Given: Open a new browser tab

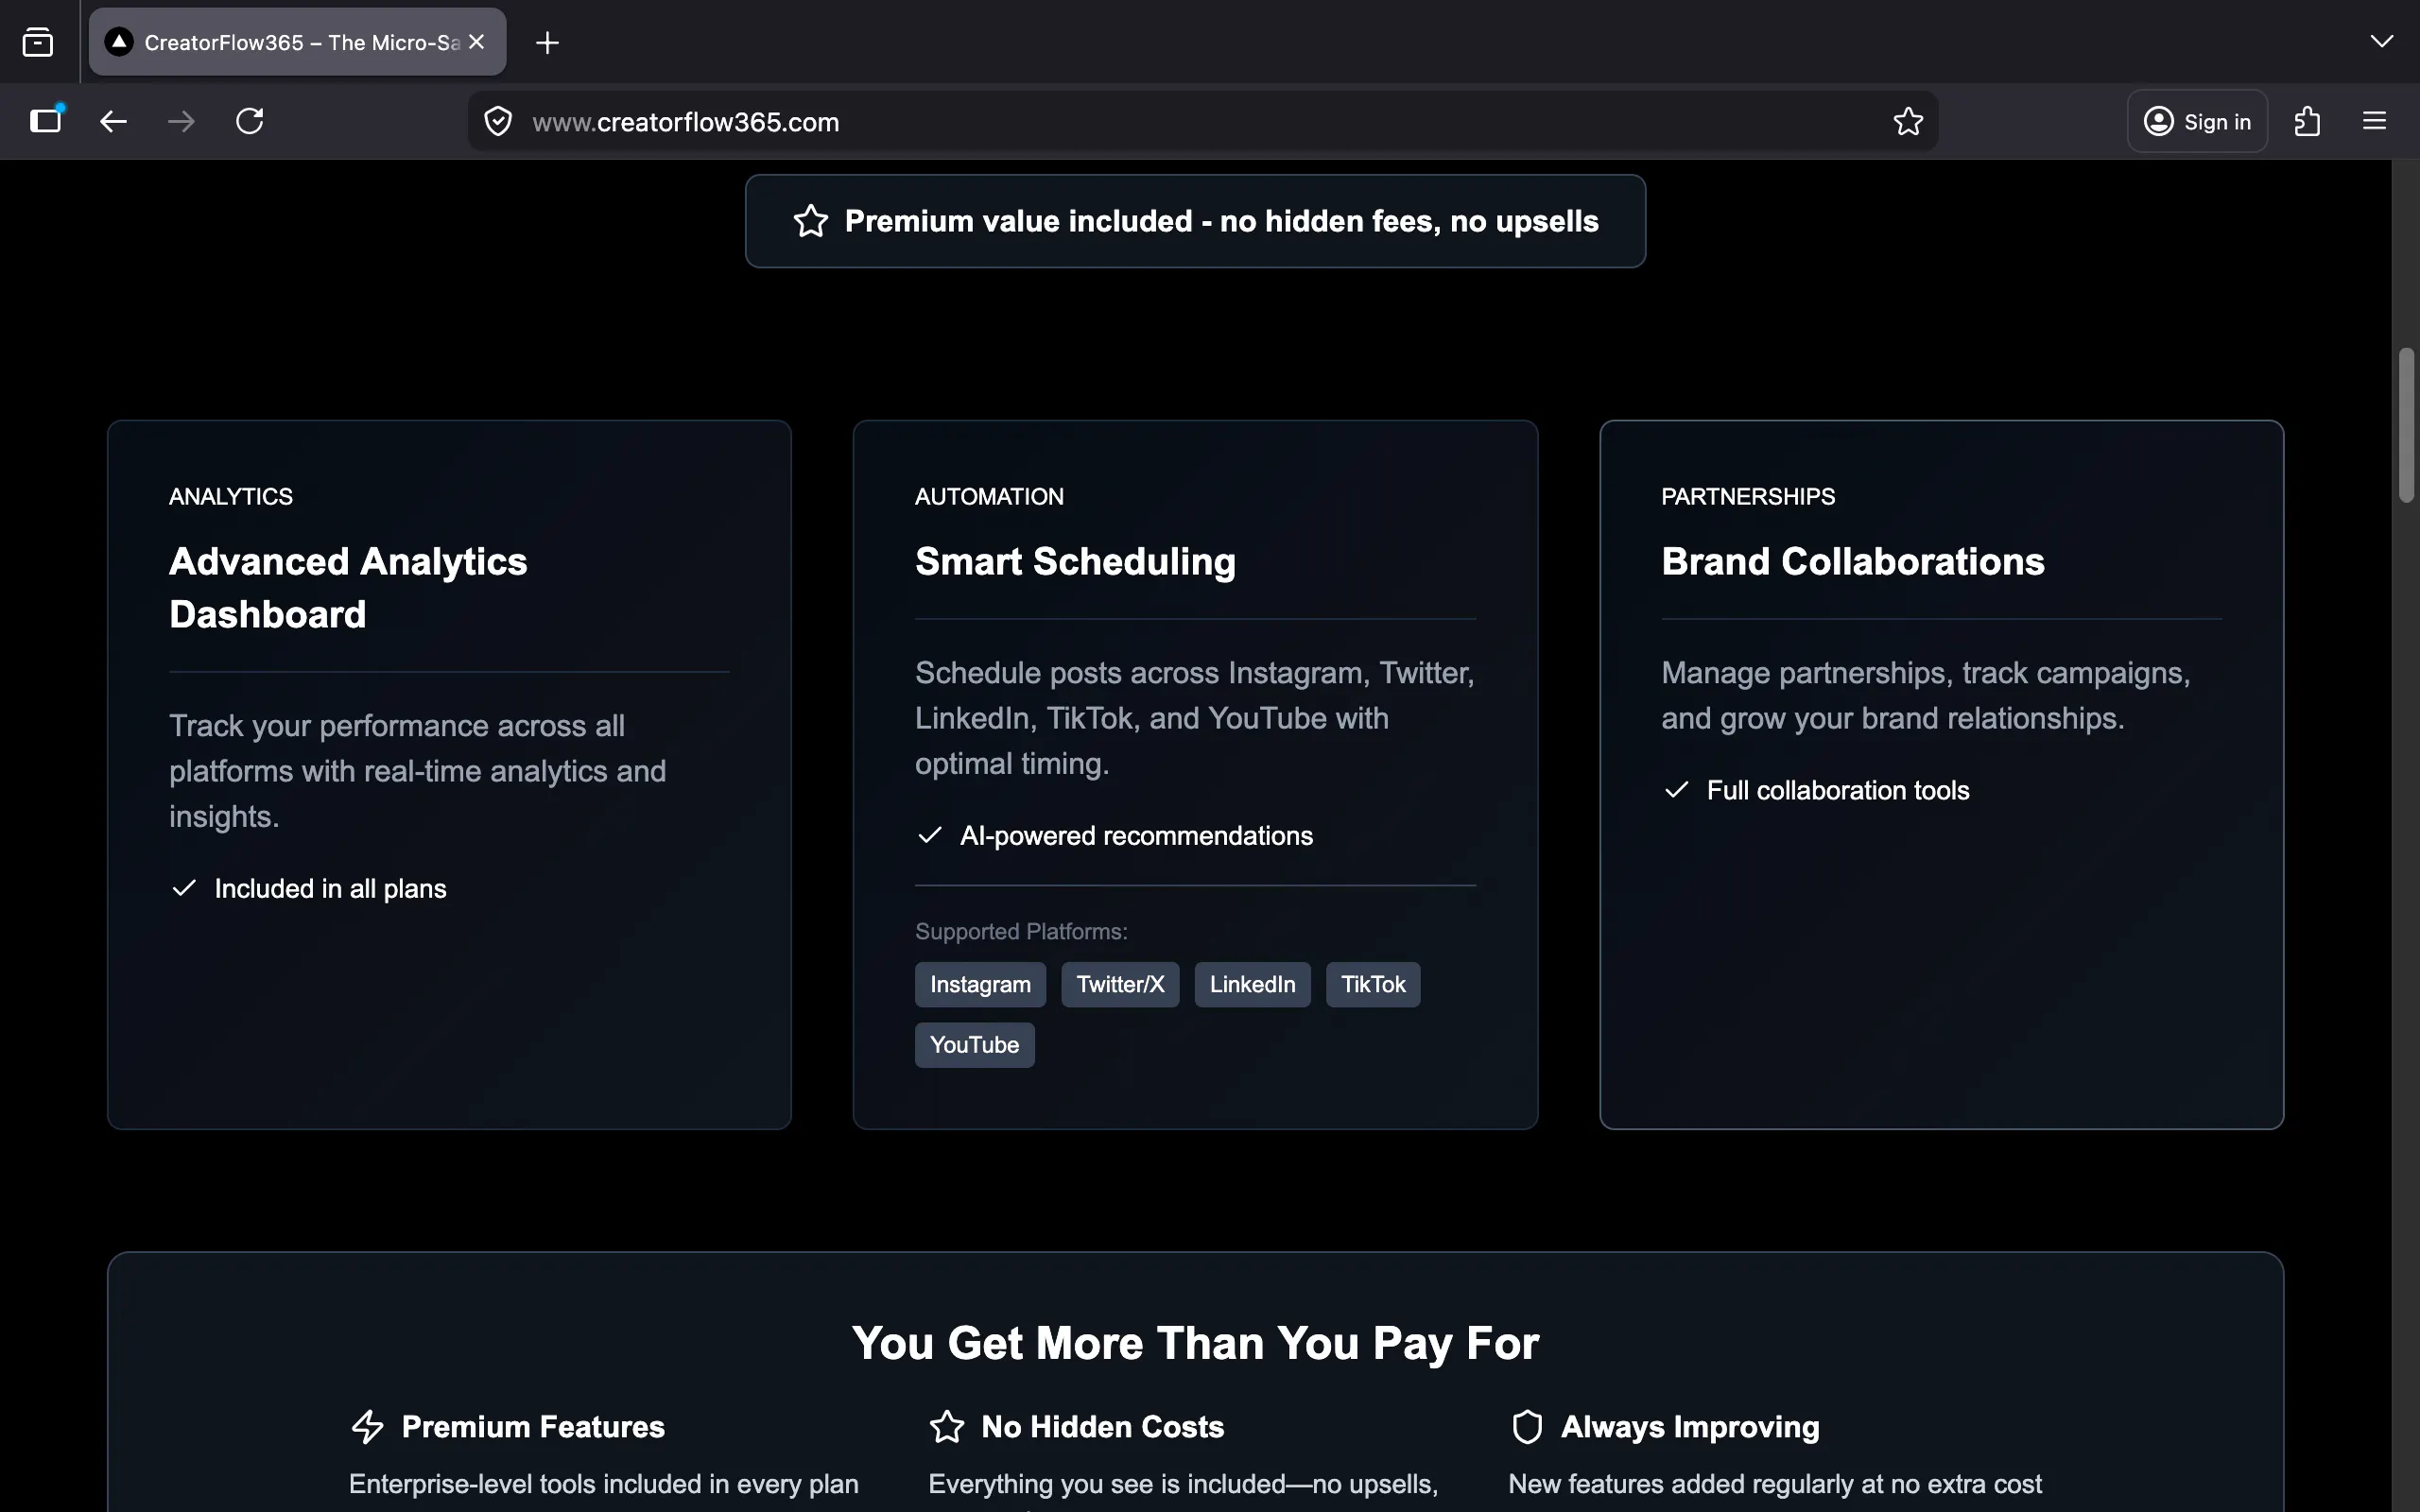Looking at the screenshot, I should click(x=547, y=42).
